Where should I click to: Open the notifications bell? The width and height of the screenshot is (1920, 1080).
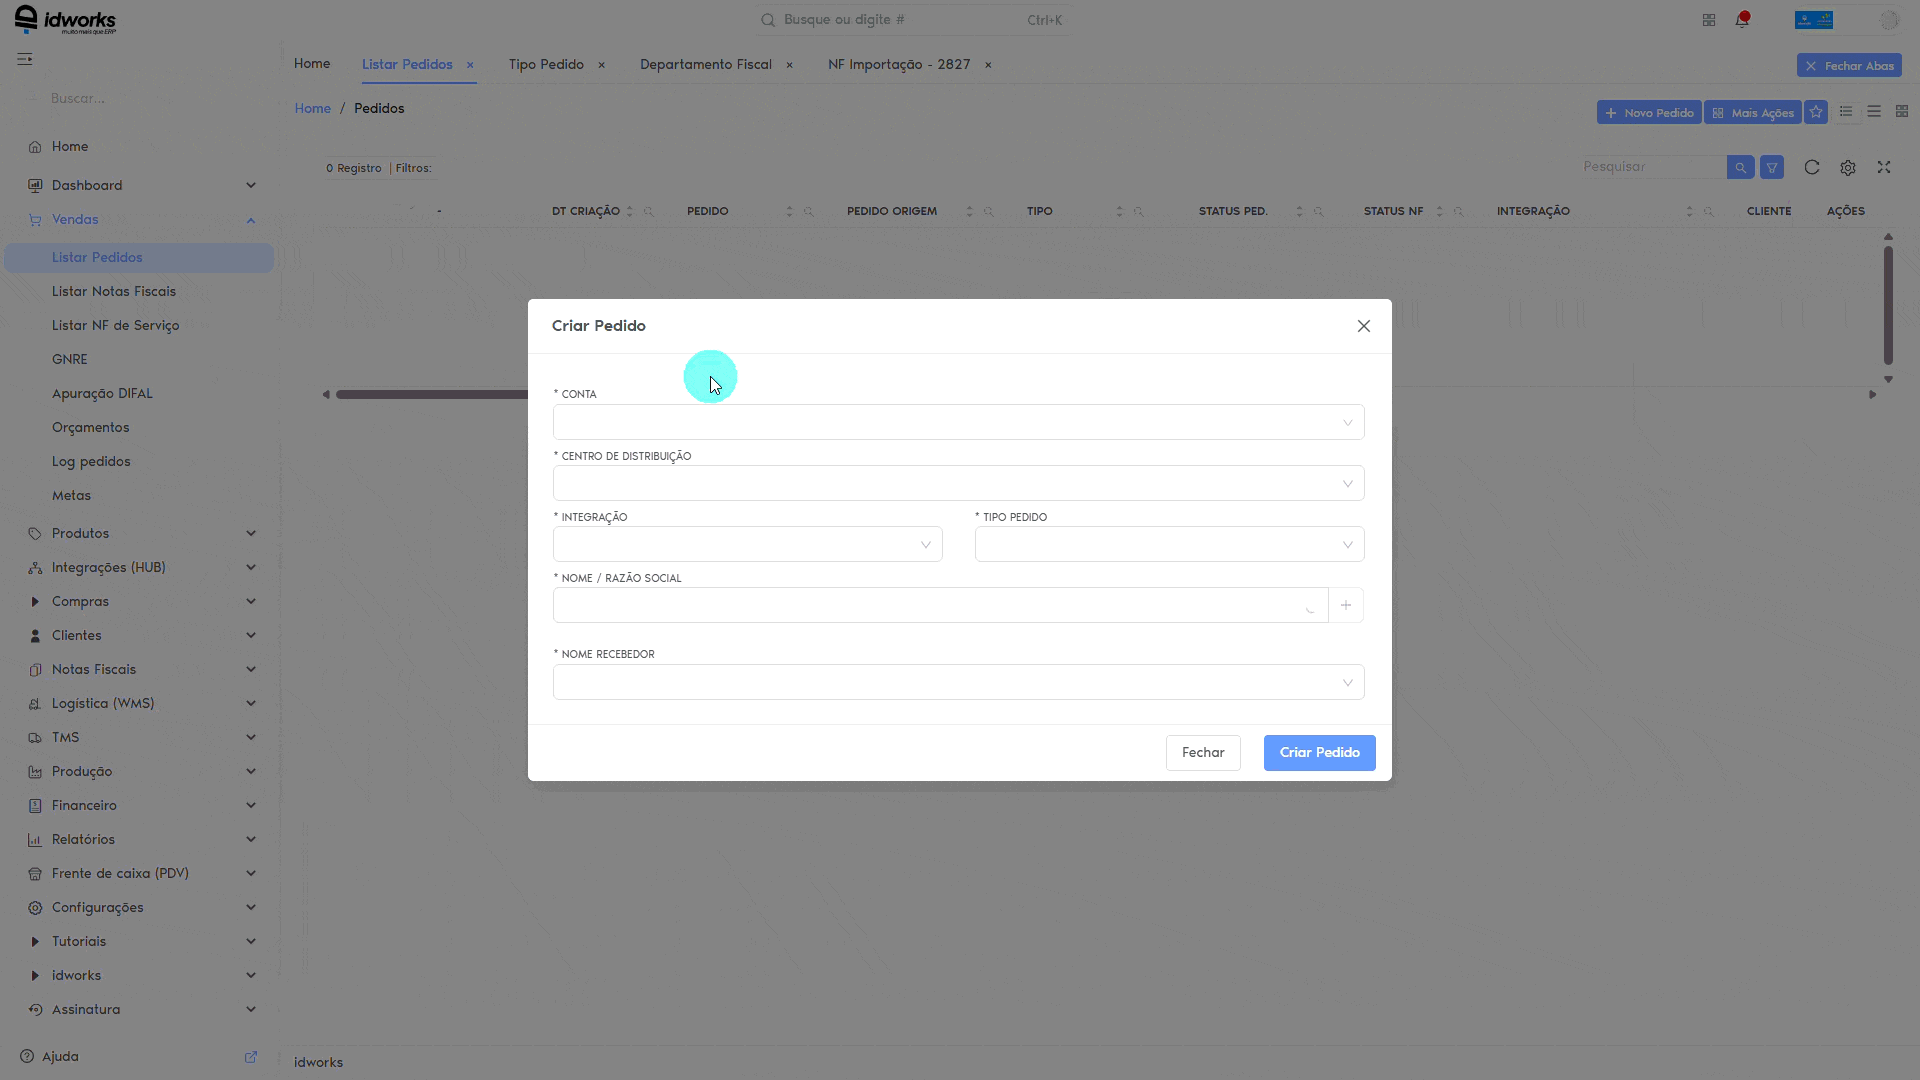[1742, 20]
